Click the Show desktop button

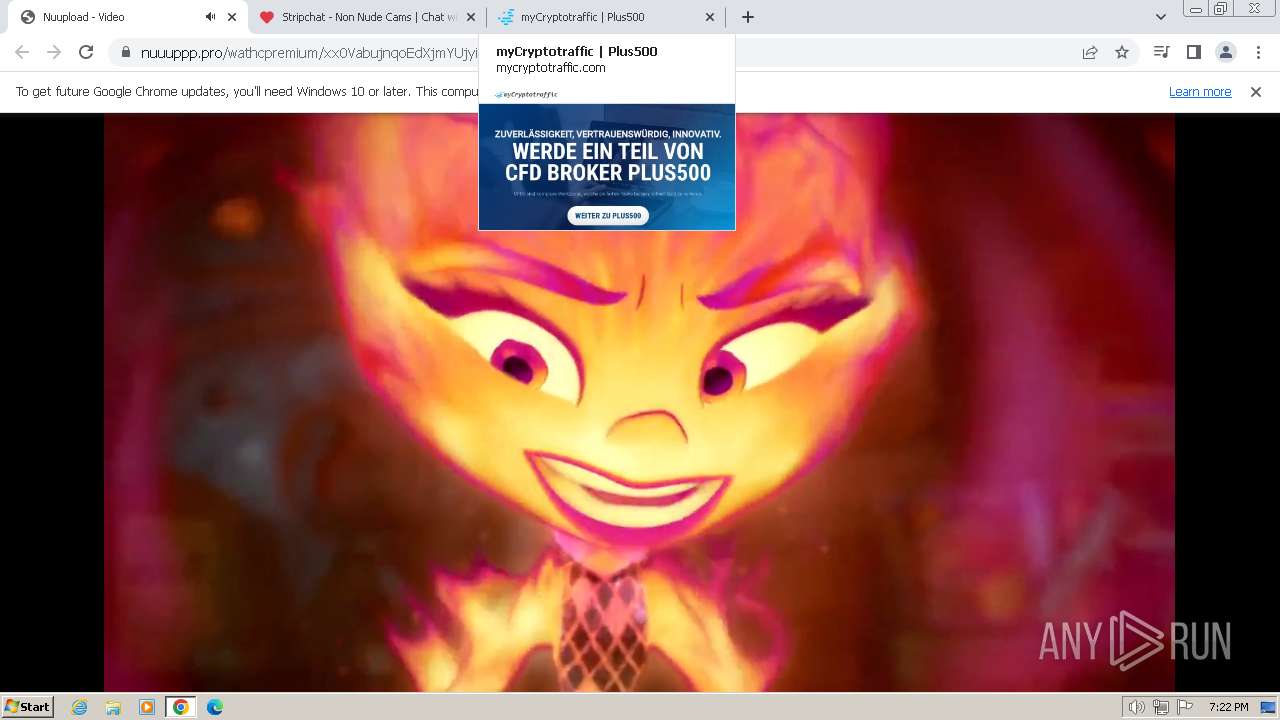(1268, 707)
